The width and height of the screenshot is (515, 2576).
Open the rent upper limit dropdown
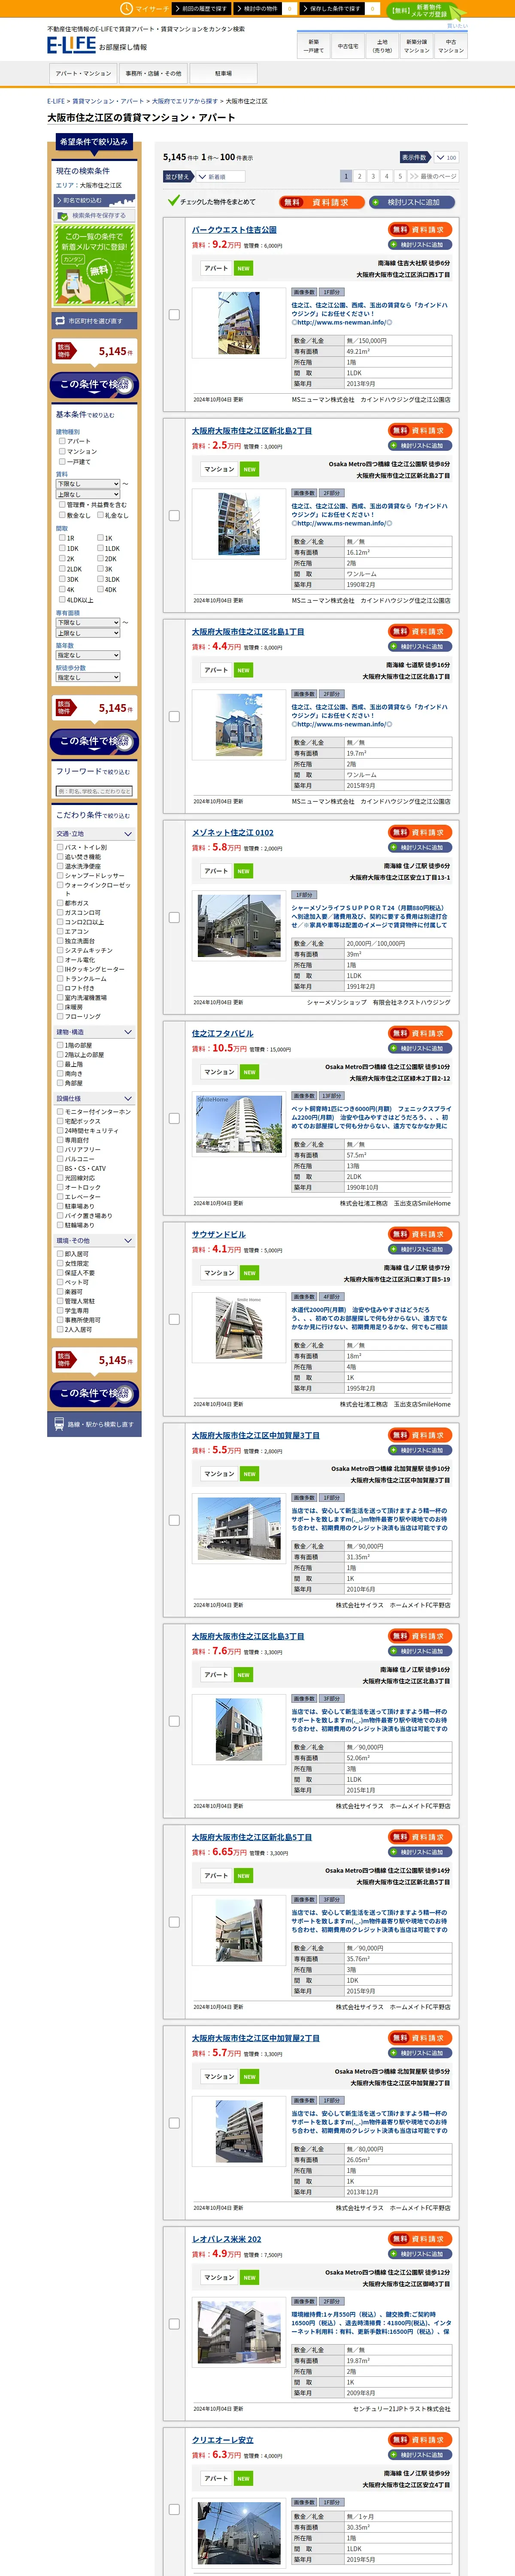88,494
